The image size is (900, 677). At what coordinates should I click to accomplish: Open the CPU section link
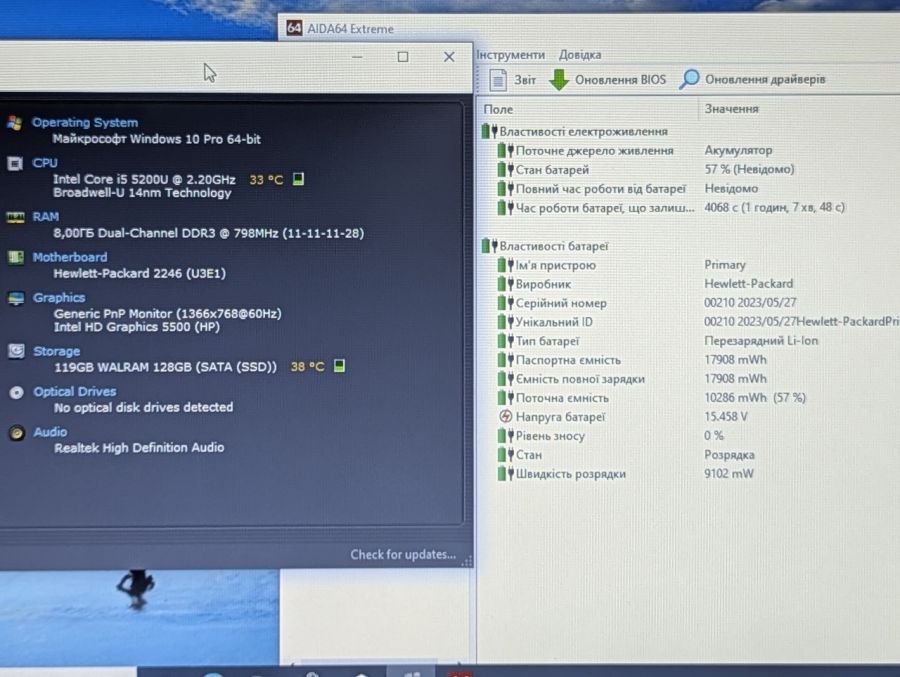(45, 163)
